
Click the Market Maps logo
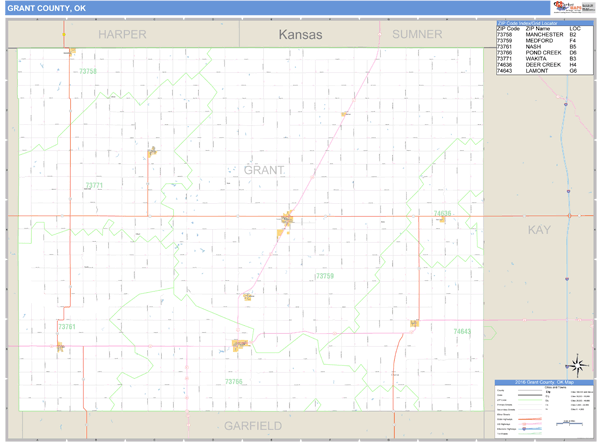pyautogui.click(x=565, y=6)
